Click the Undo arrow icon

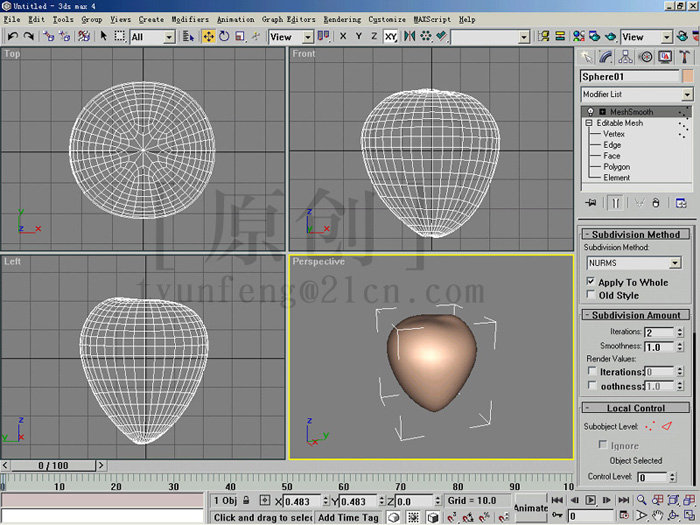pyautogui.click(x=12, y=36)
